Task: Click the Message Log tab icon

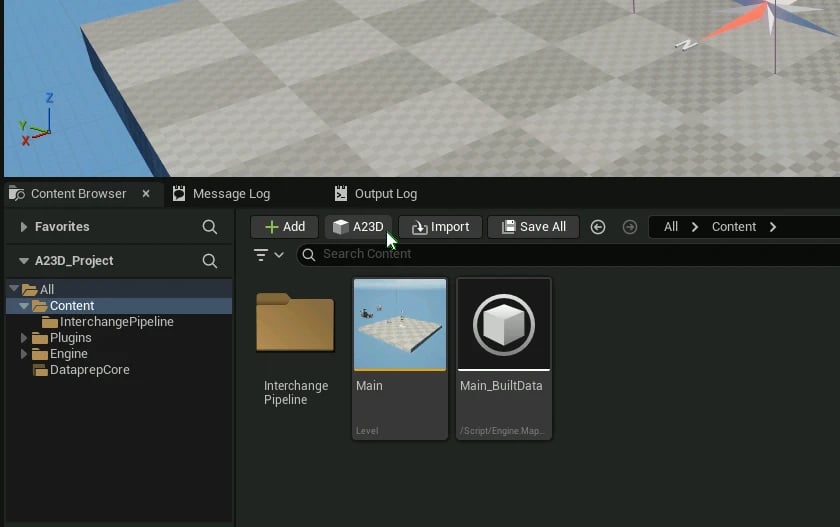Action: pos(179,193)
